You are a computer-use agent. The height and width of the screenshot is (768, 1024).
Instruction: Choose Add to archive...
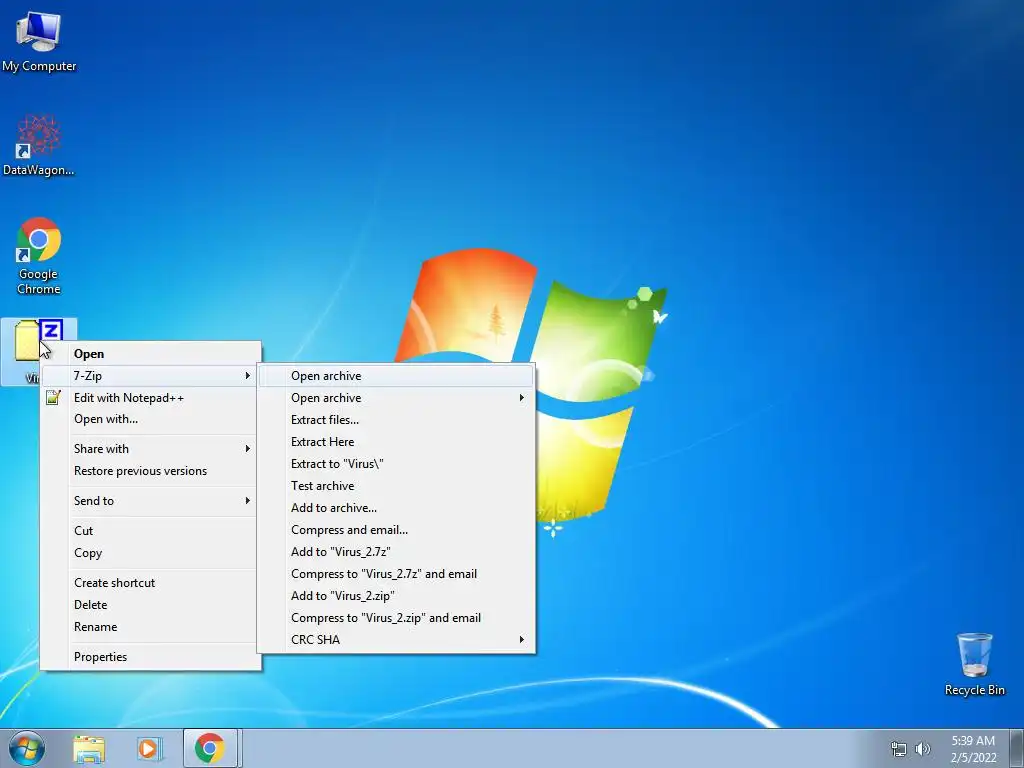(x=396, y=507)
